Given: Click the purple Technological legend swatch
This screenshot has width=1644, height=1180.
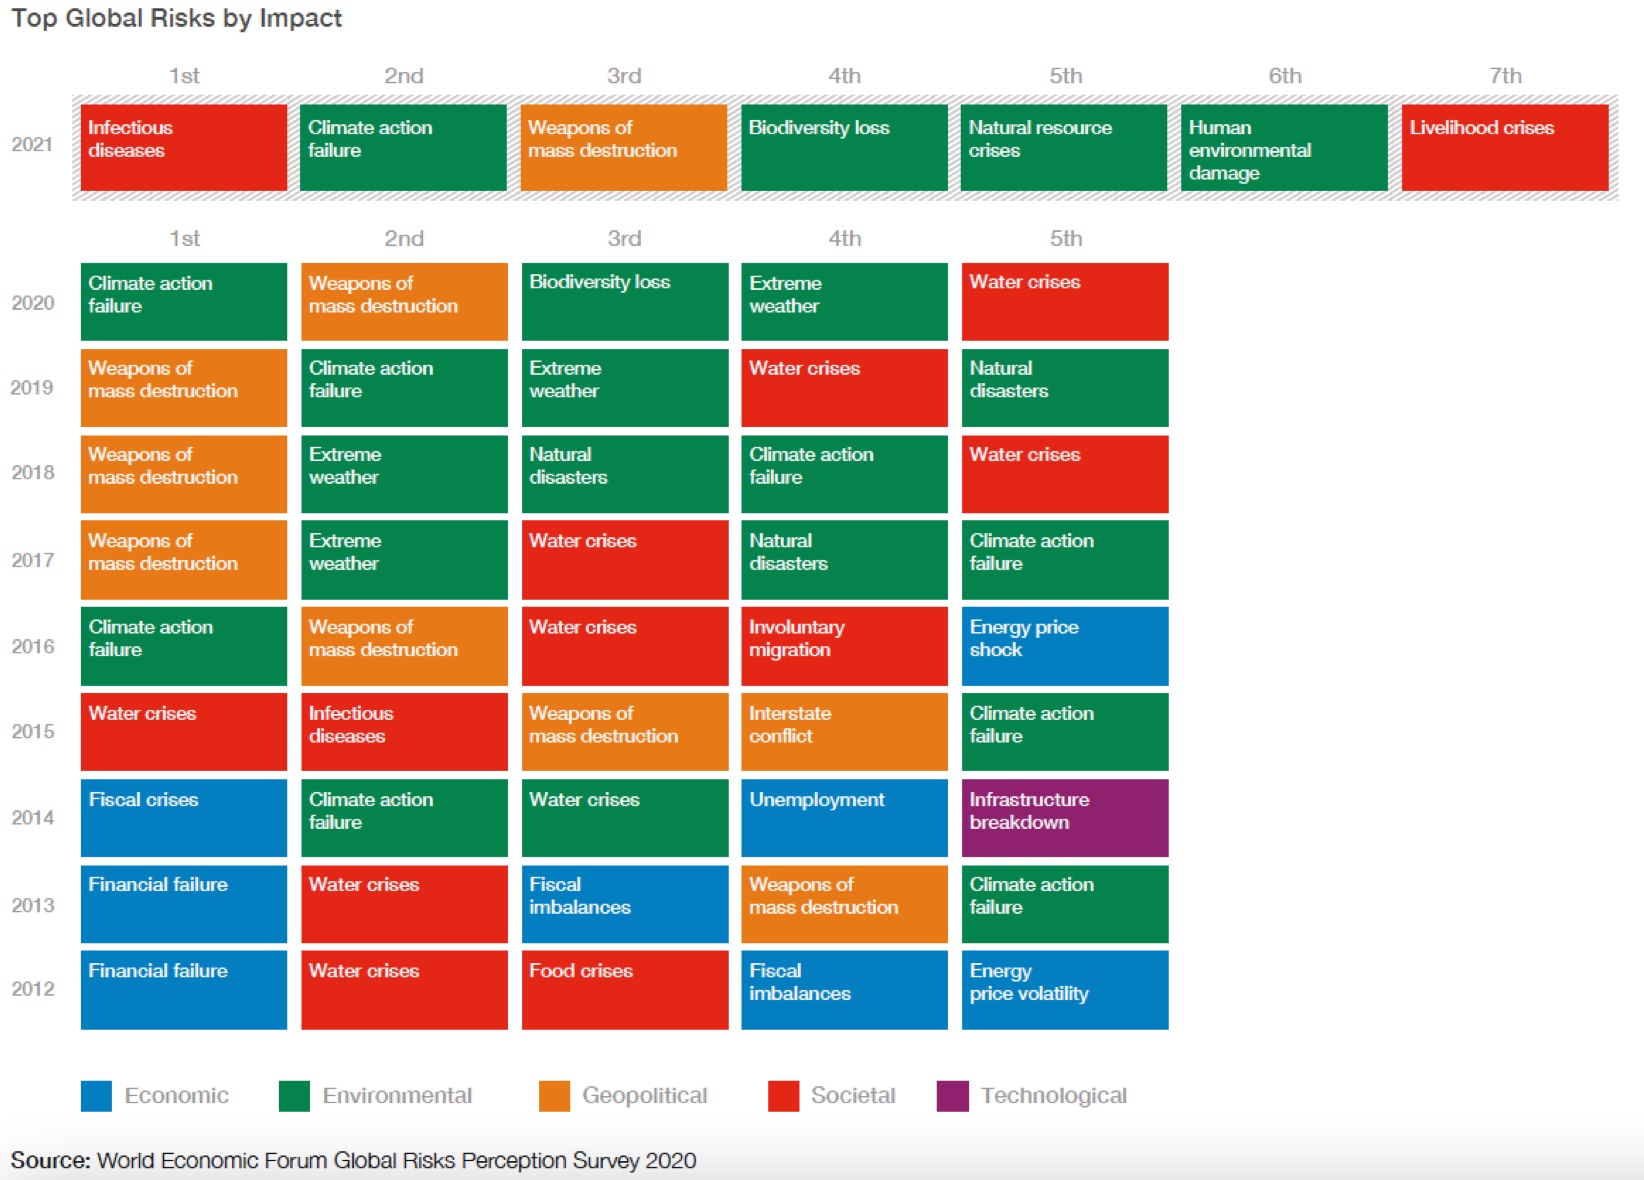Looking at the screenshot, I should (x=952, y=1096).
